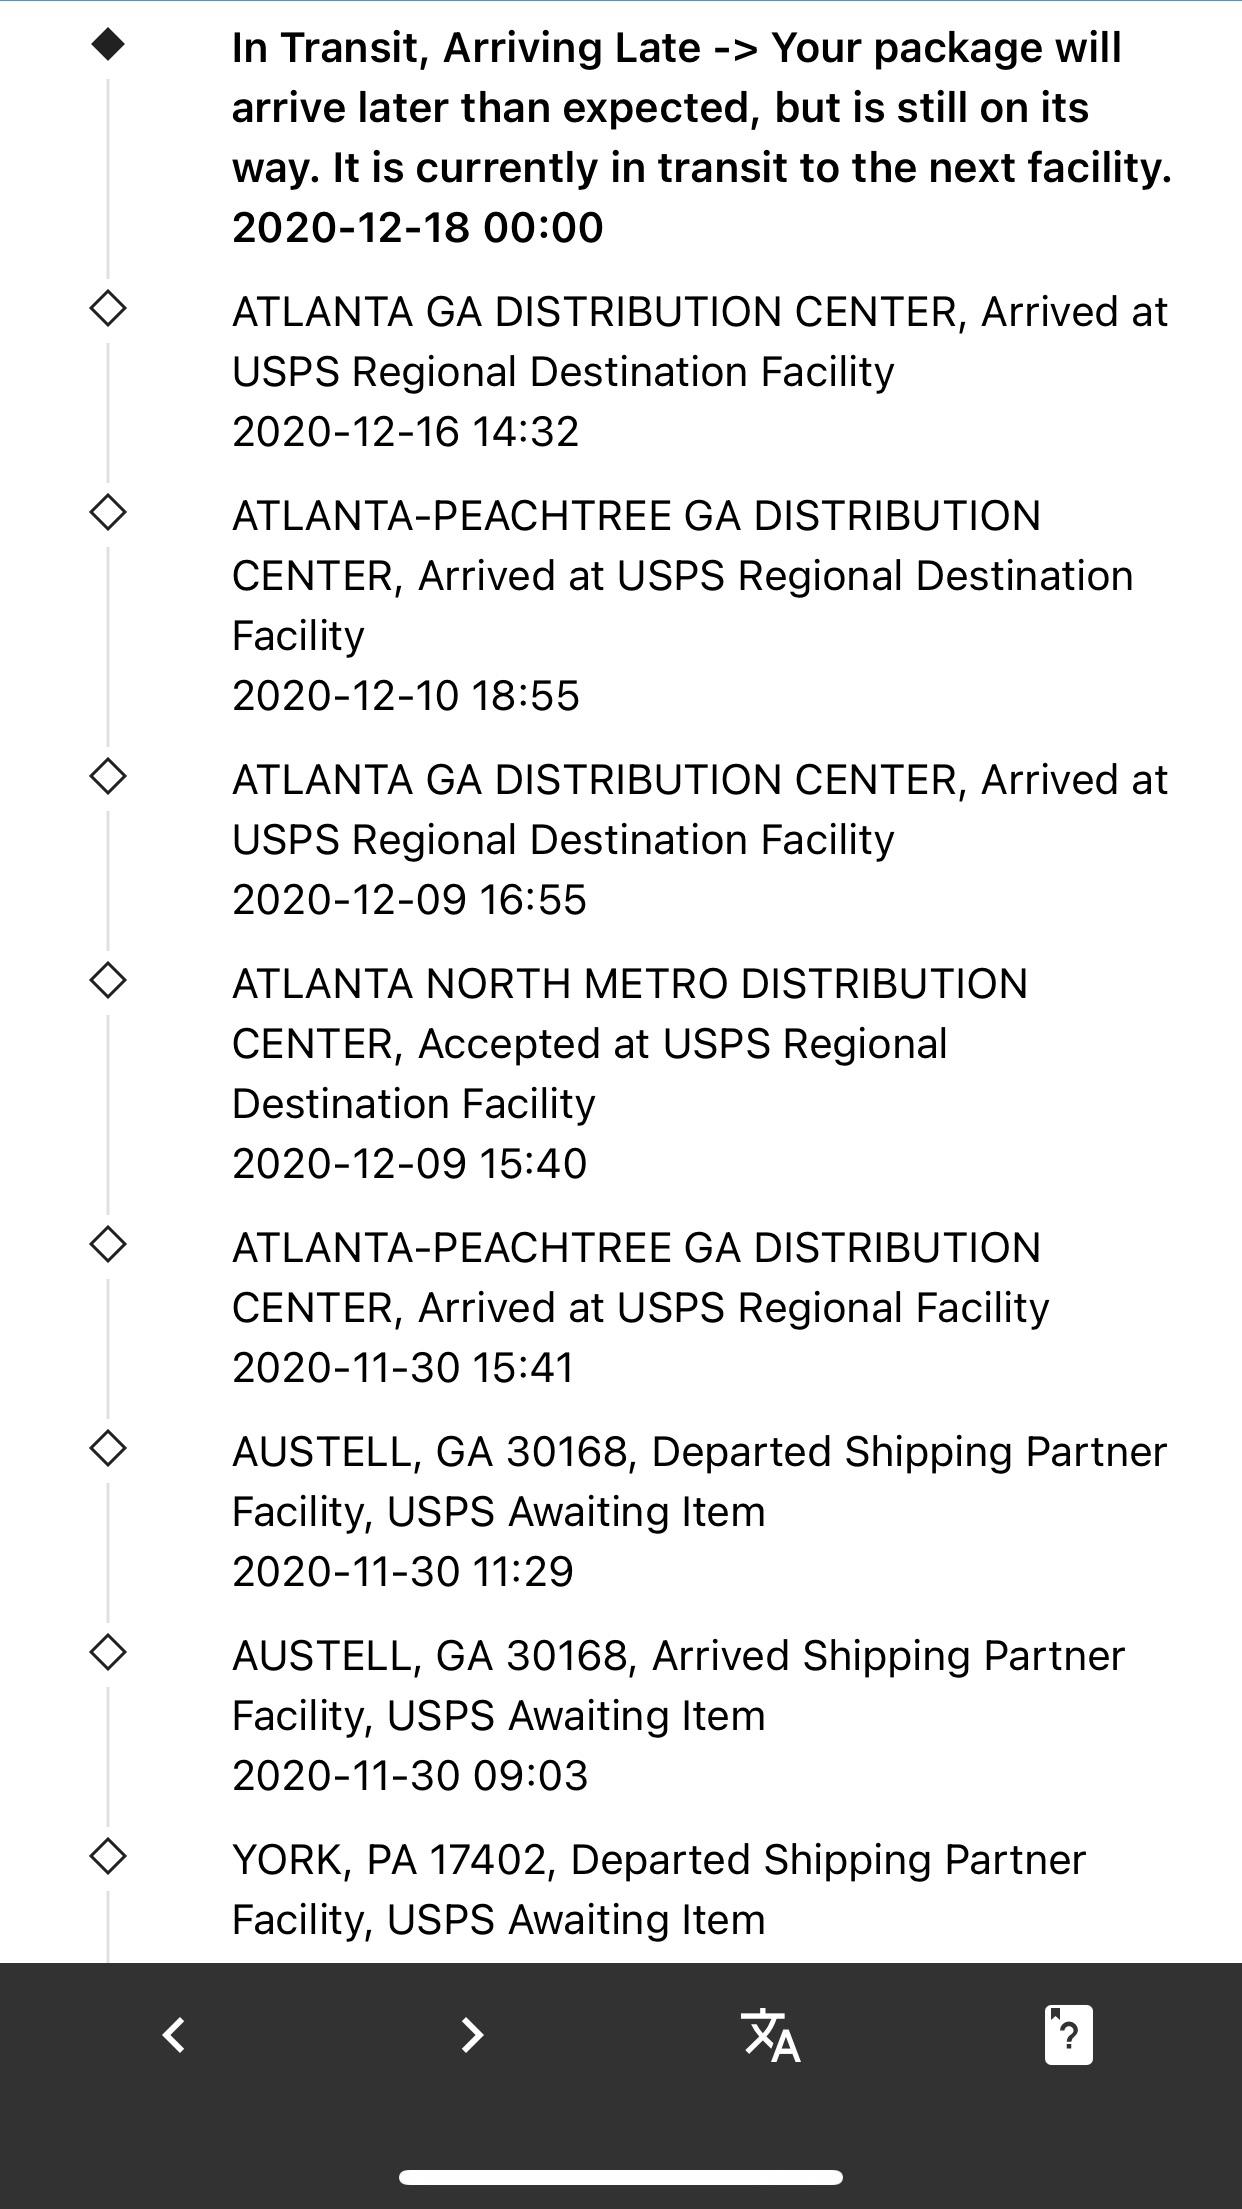The image size is (1242, 2209).
Task: Tap the forward navigation arrow icon
Action: pyautogui.click(x=472, y=2035)
